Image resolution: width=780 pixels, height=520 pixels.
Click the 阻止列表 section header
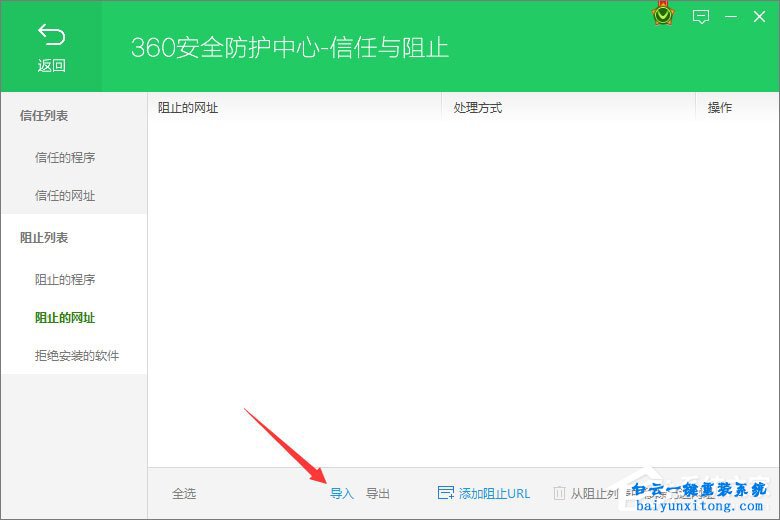44,238
